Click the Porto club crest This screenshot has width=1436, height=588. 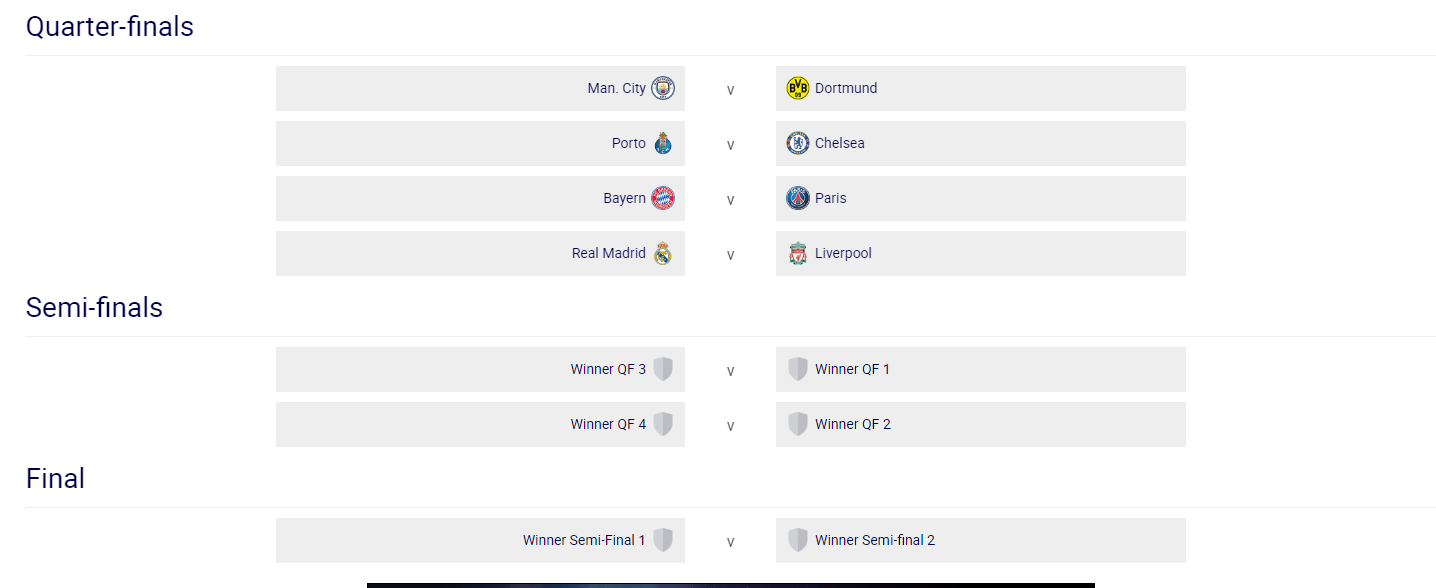point(663,143)
